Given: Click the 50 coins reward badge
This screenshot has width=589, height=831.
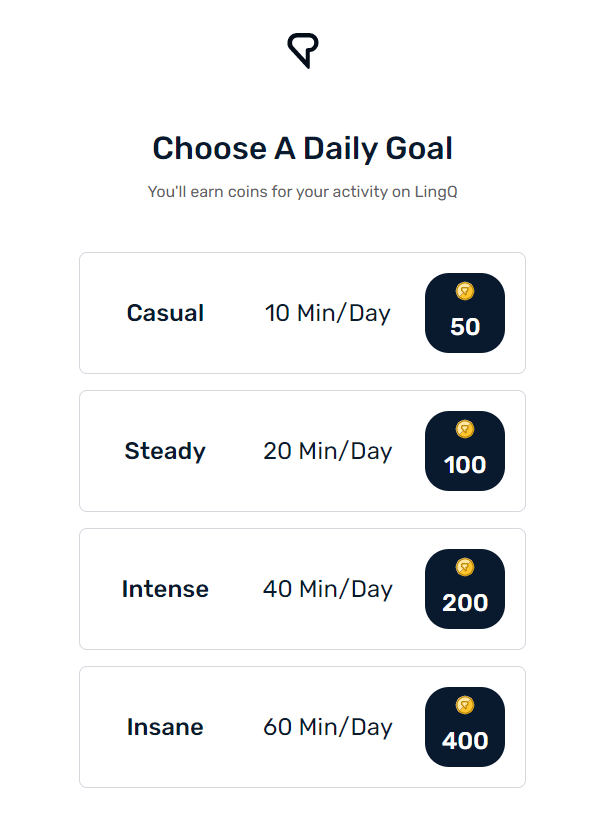Looking at the screenshot, I should pyautogui.click(x=465, y=313).
